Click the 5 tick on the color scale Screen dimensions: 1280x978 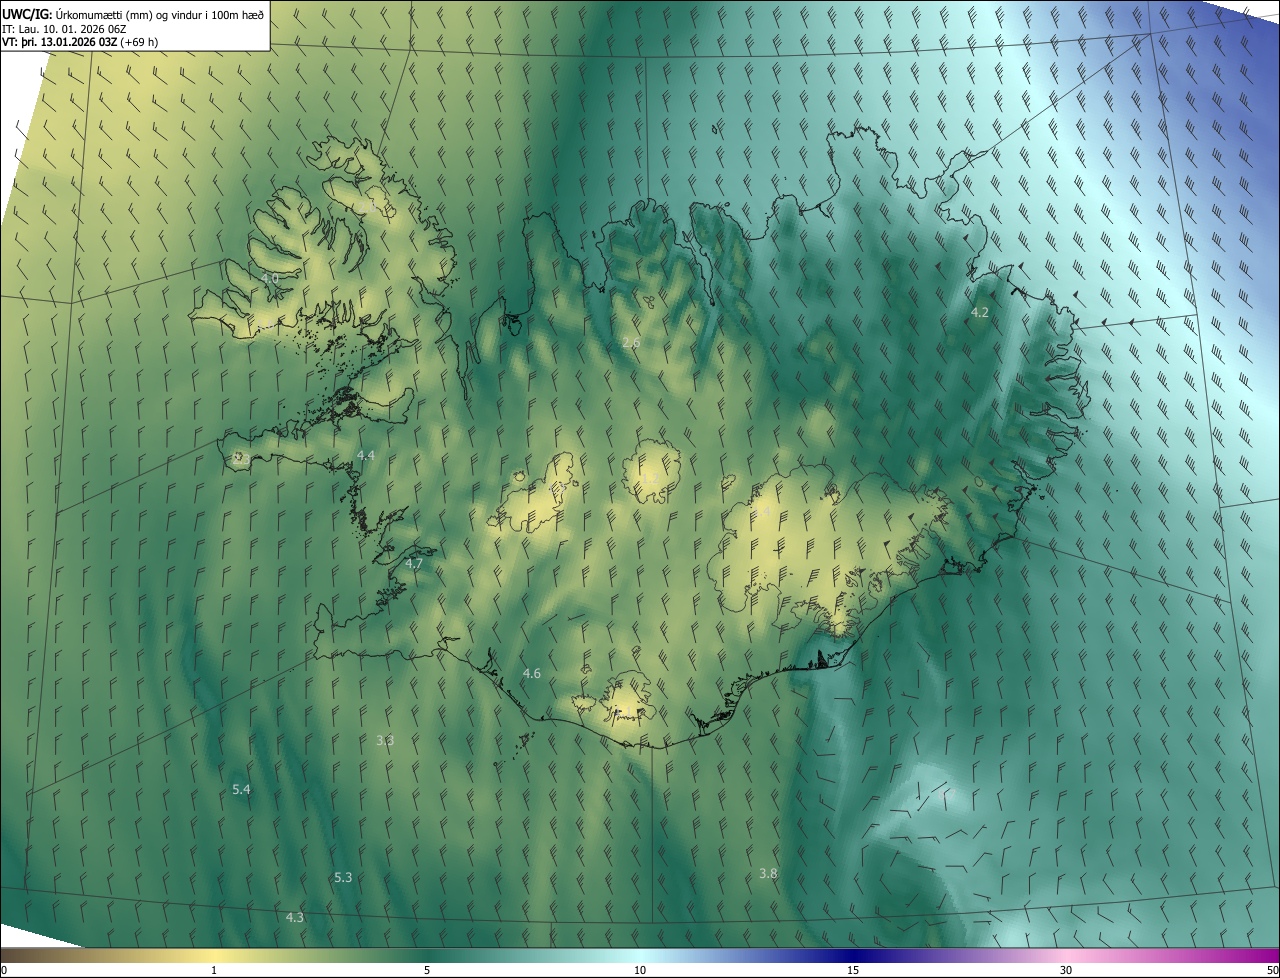tap(427, 970)
